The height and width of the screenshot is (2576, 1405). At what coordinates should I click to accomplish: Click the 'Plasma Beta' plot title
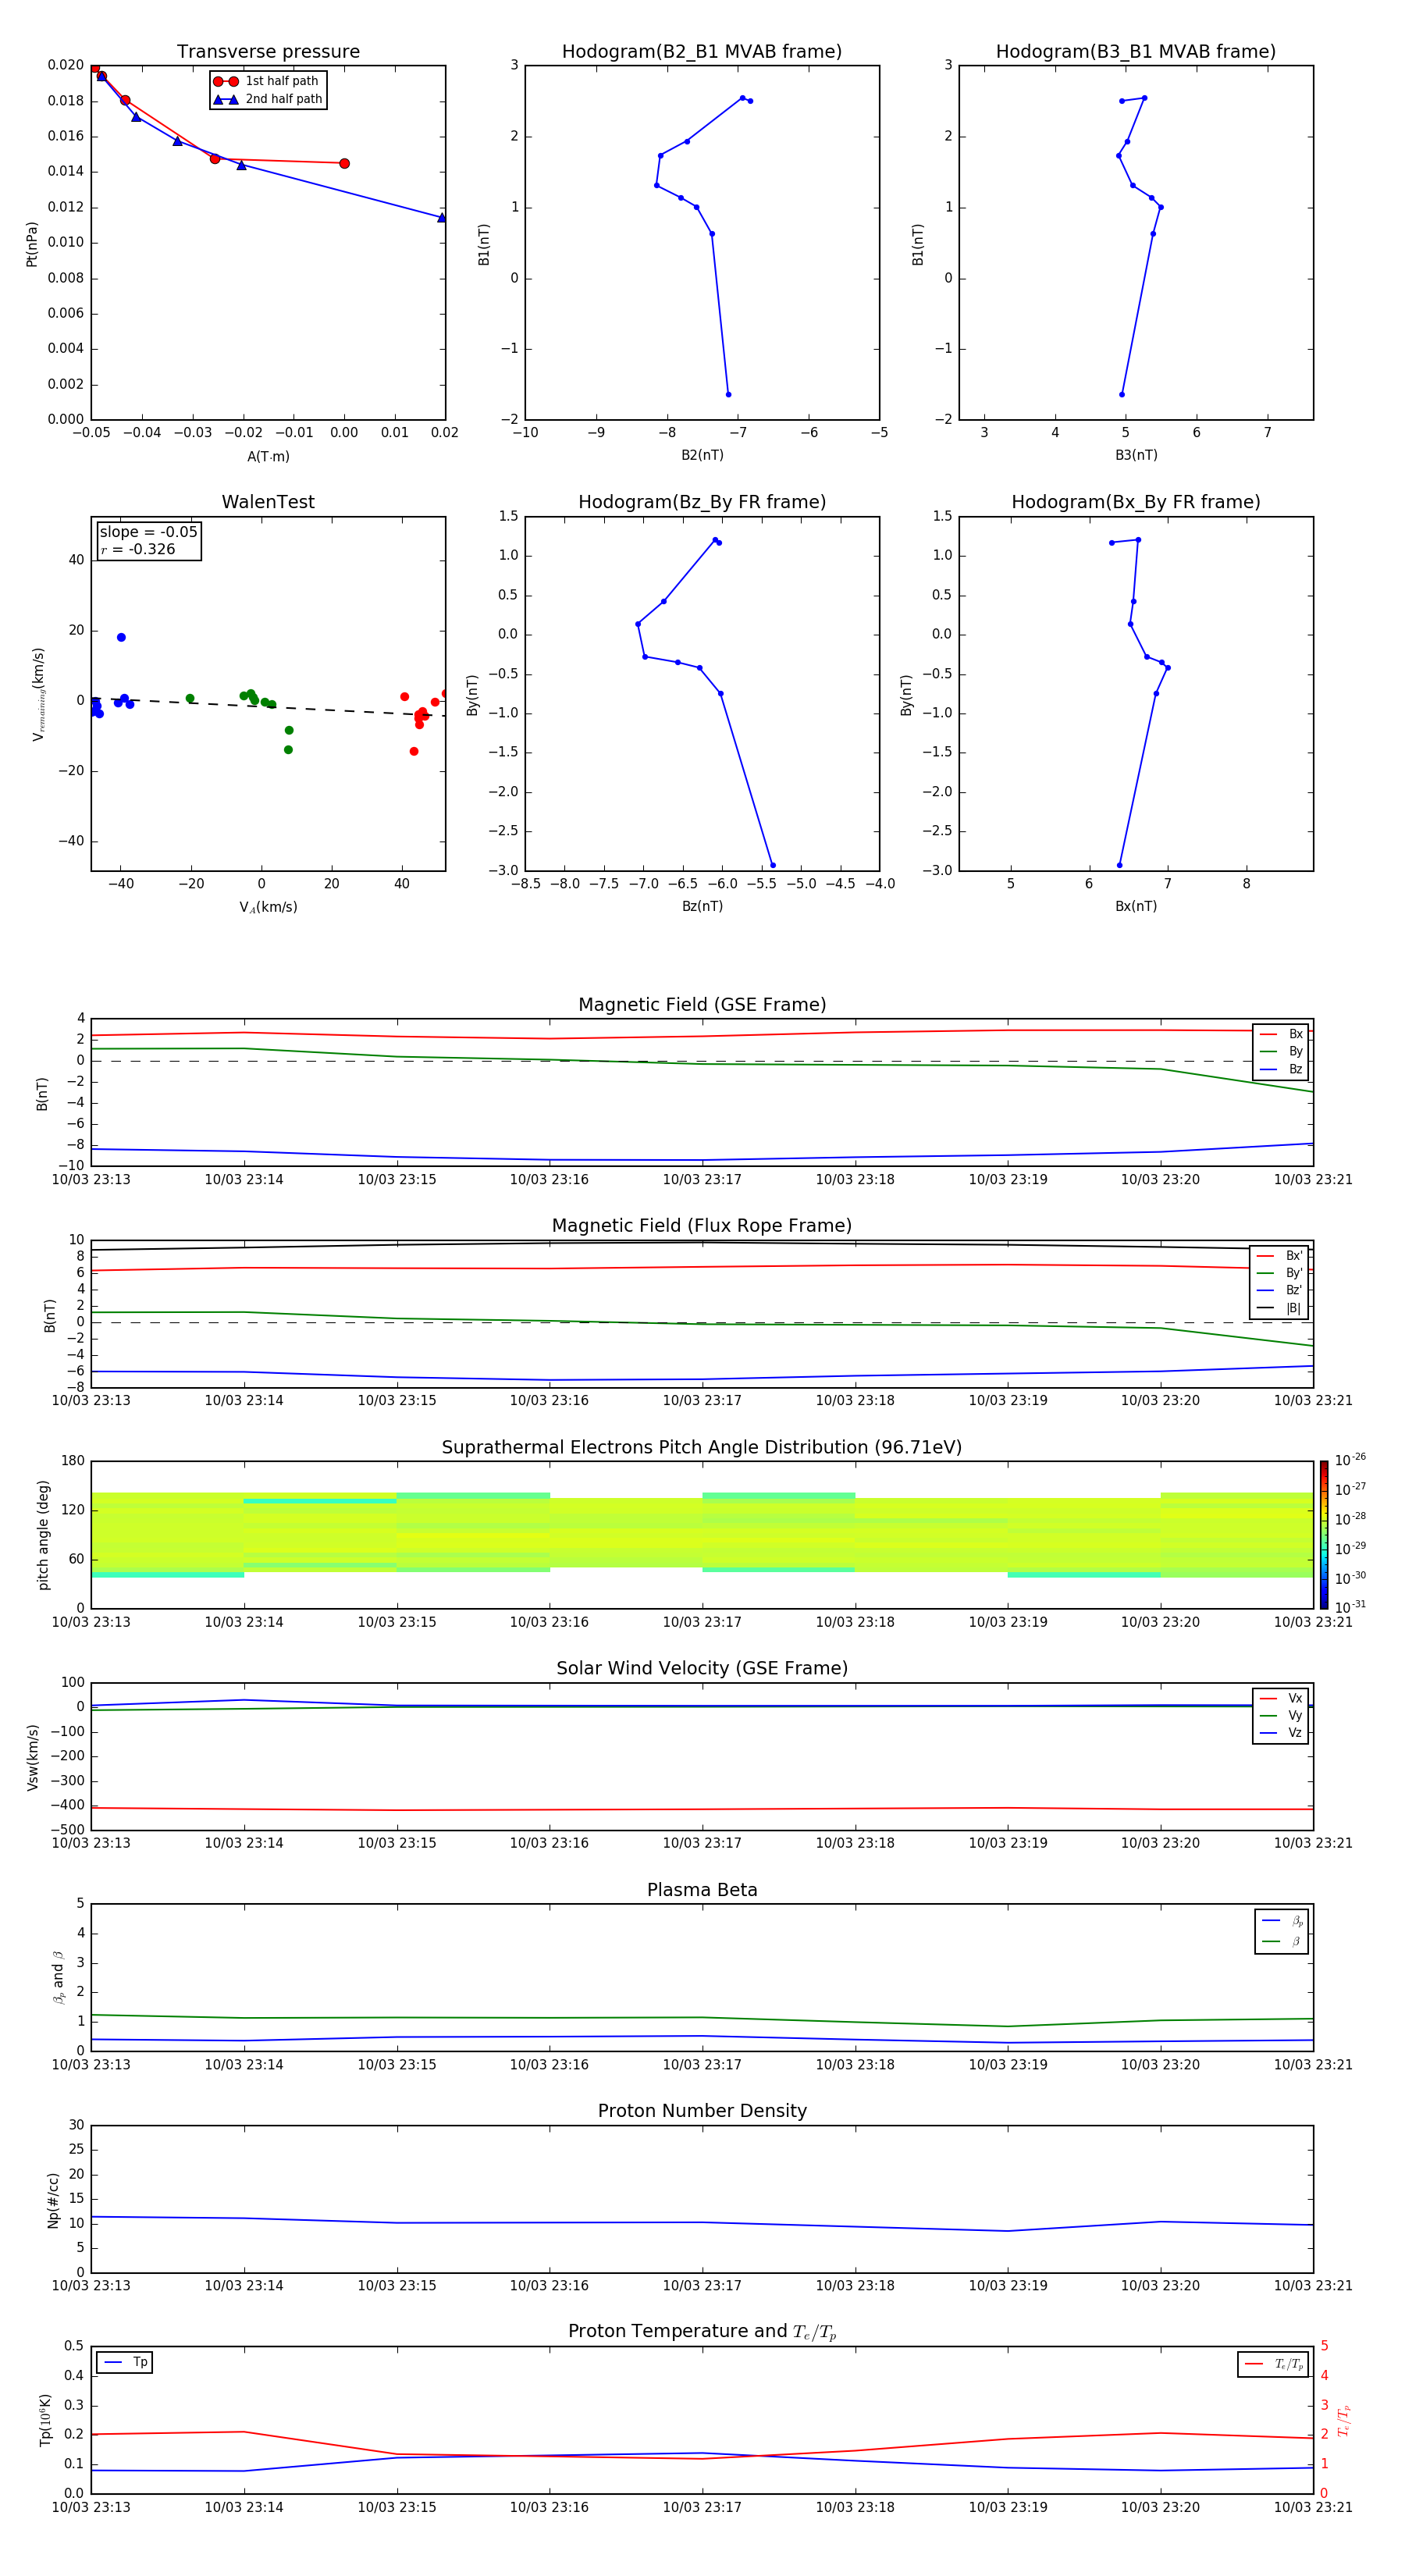[702, 1891]
